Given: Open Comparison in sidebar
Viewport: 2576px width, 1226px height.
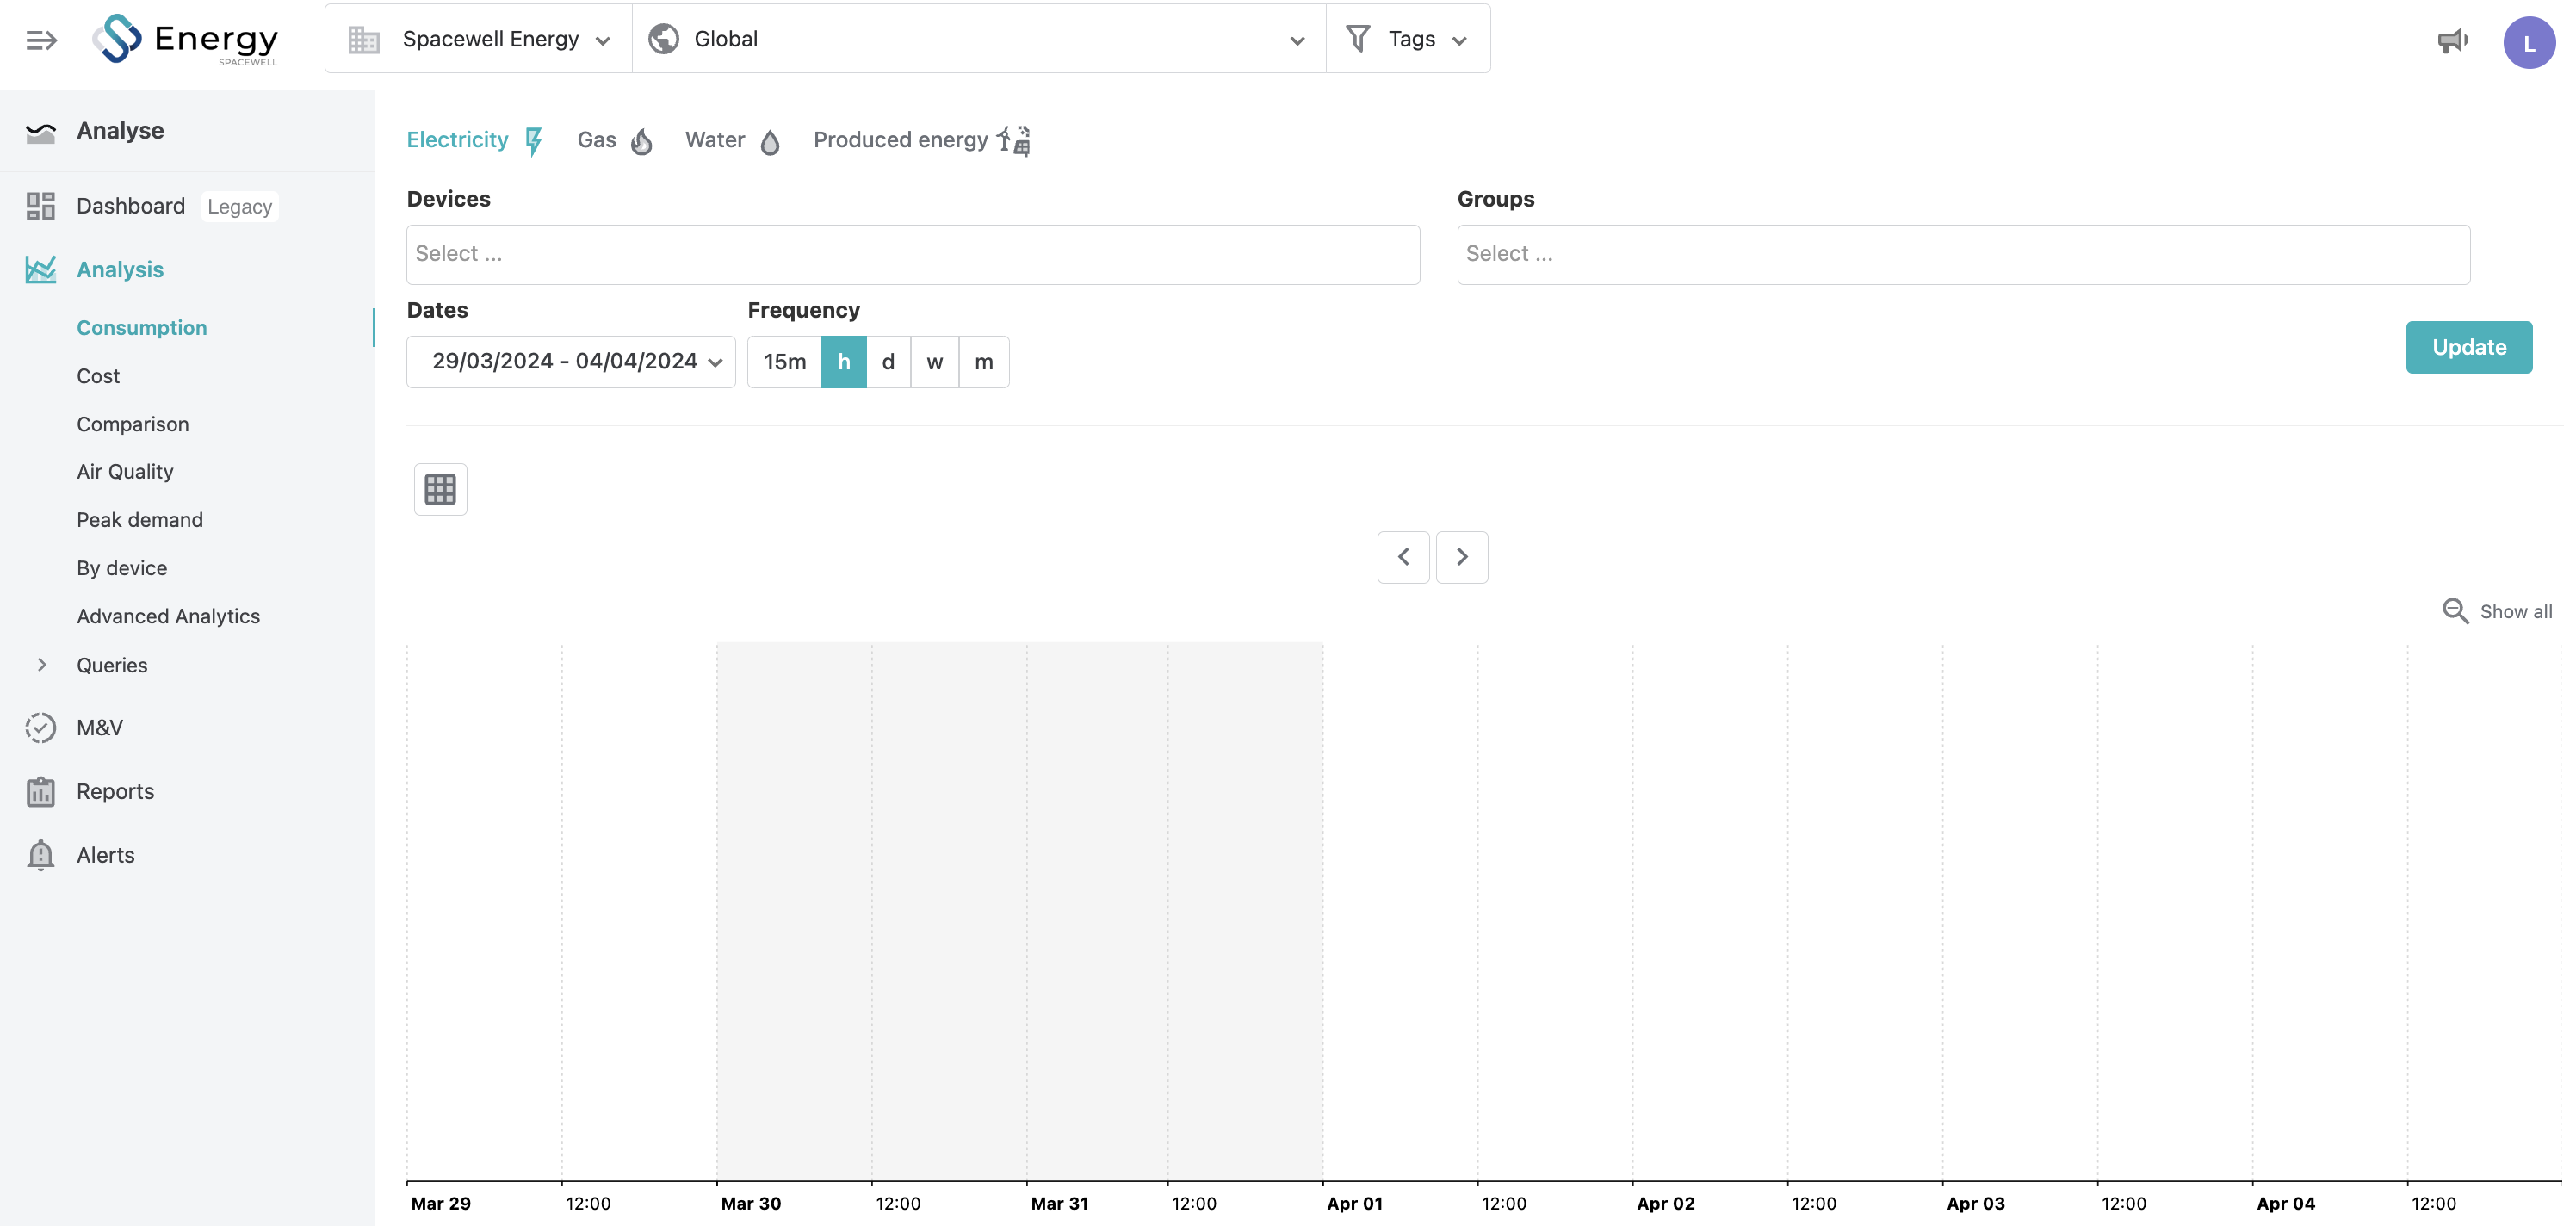Looking at the screenshot, I should (x=133, y=424).
